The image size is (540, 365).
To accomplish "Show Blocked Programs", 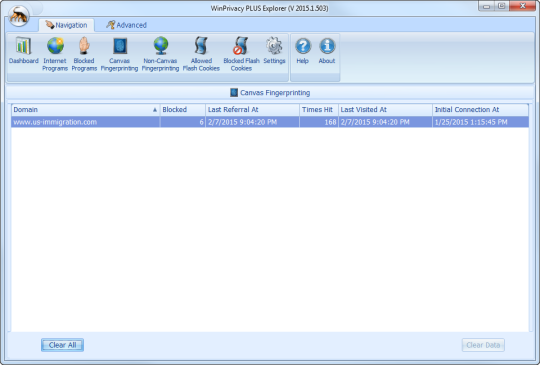I will click(x=84, y=54).
